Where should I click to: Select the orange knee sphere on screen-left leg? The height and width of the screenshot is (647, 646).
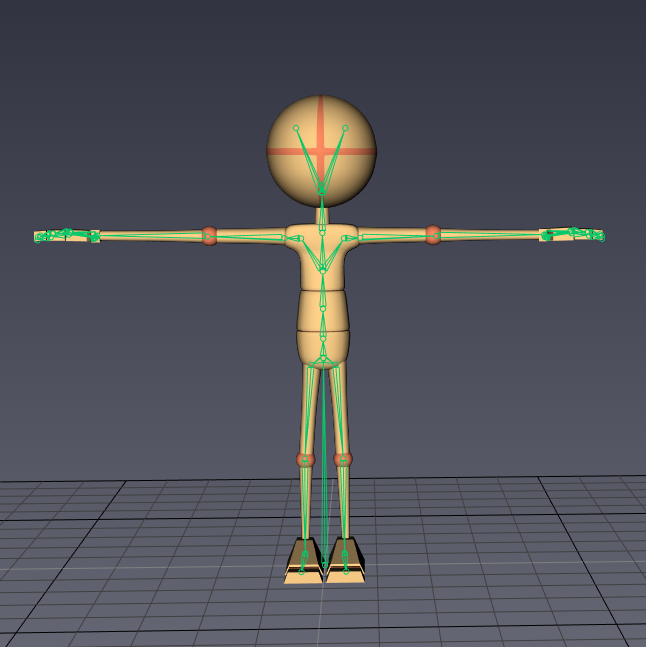[305, 459]
